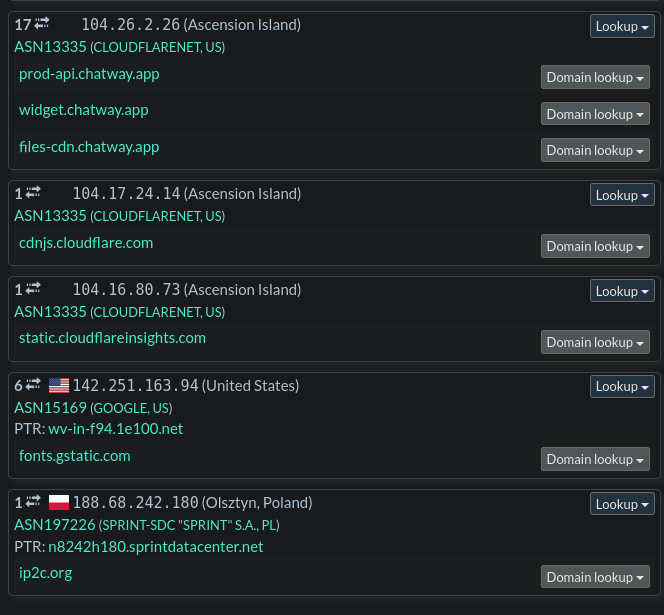Click PTR link wv-in-f94.1e100.net
This screenshot has width=664, height=615.
tap(116, 428)
